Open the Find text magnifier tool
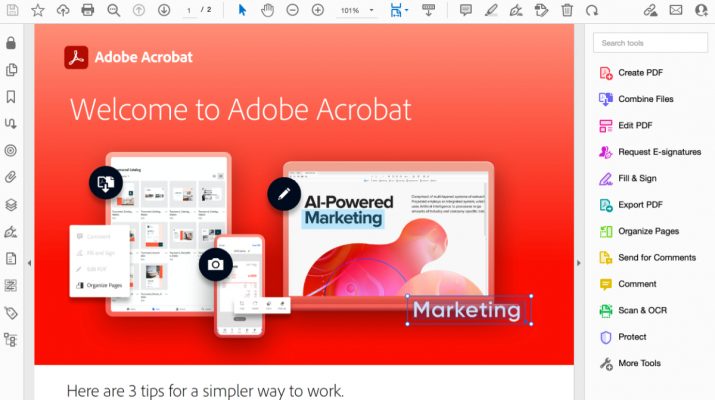 pos(113,10)
